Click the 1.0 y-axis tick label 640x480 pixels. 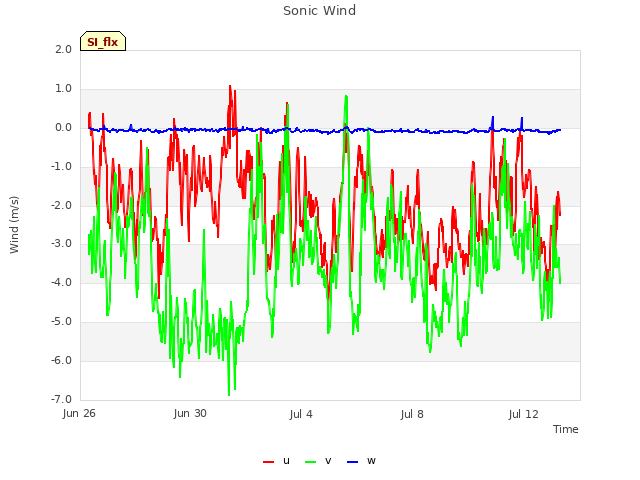(63, 89)
